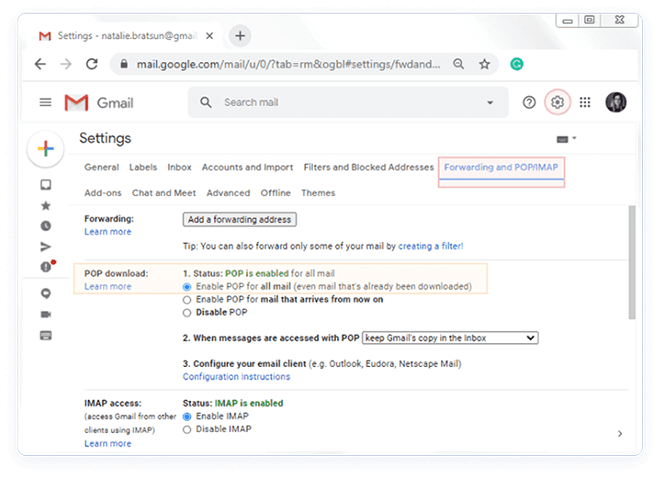Image resolution: width=660 pixels, height=477 pixels.
Task: Open the Configuration instructions link
Action: click(236, 377)
